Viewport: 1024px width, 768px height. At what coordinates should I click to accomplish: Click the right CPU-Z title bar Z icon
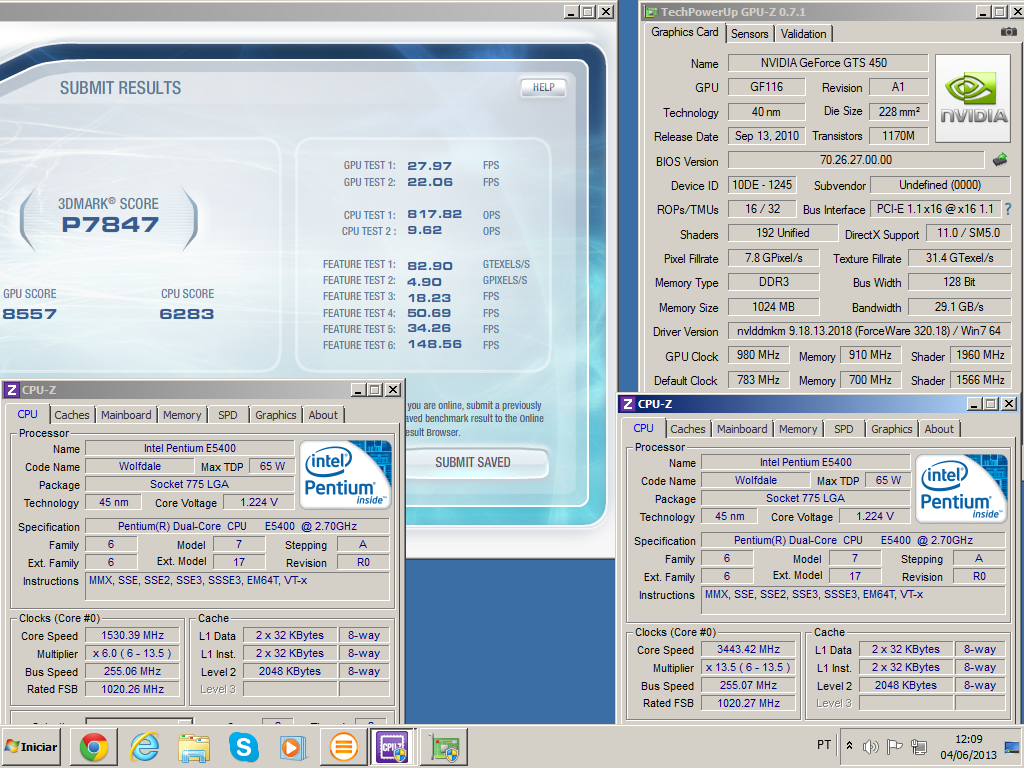click(628, 404)
